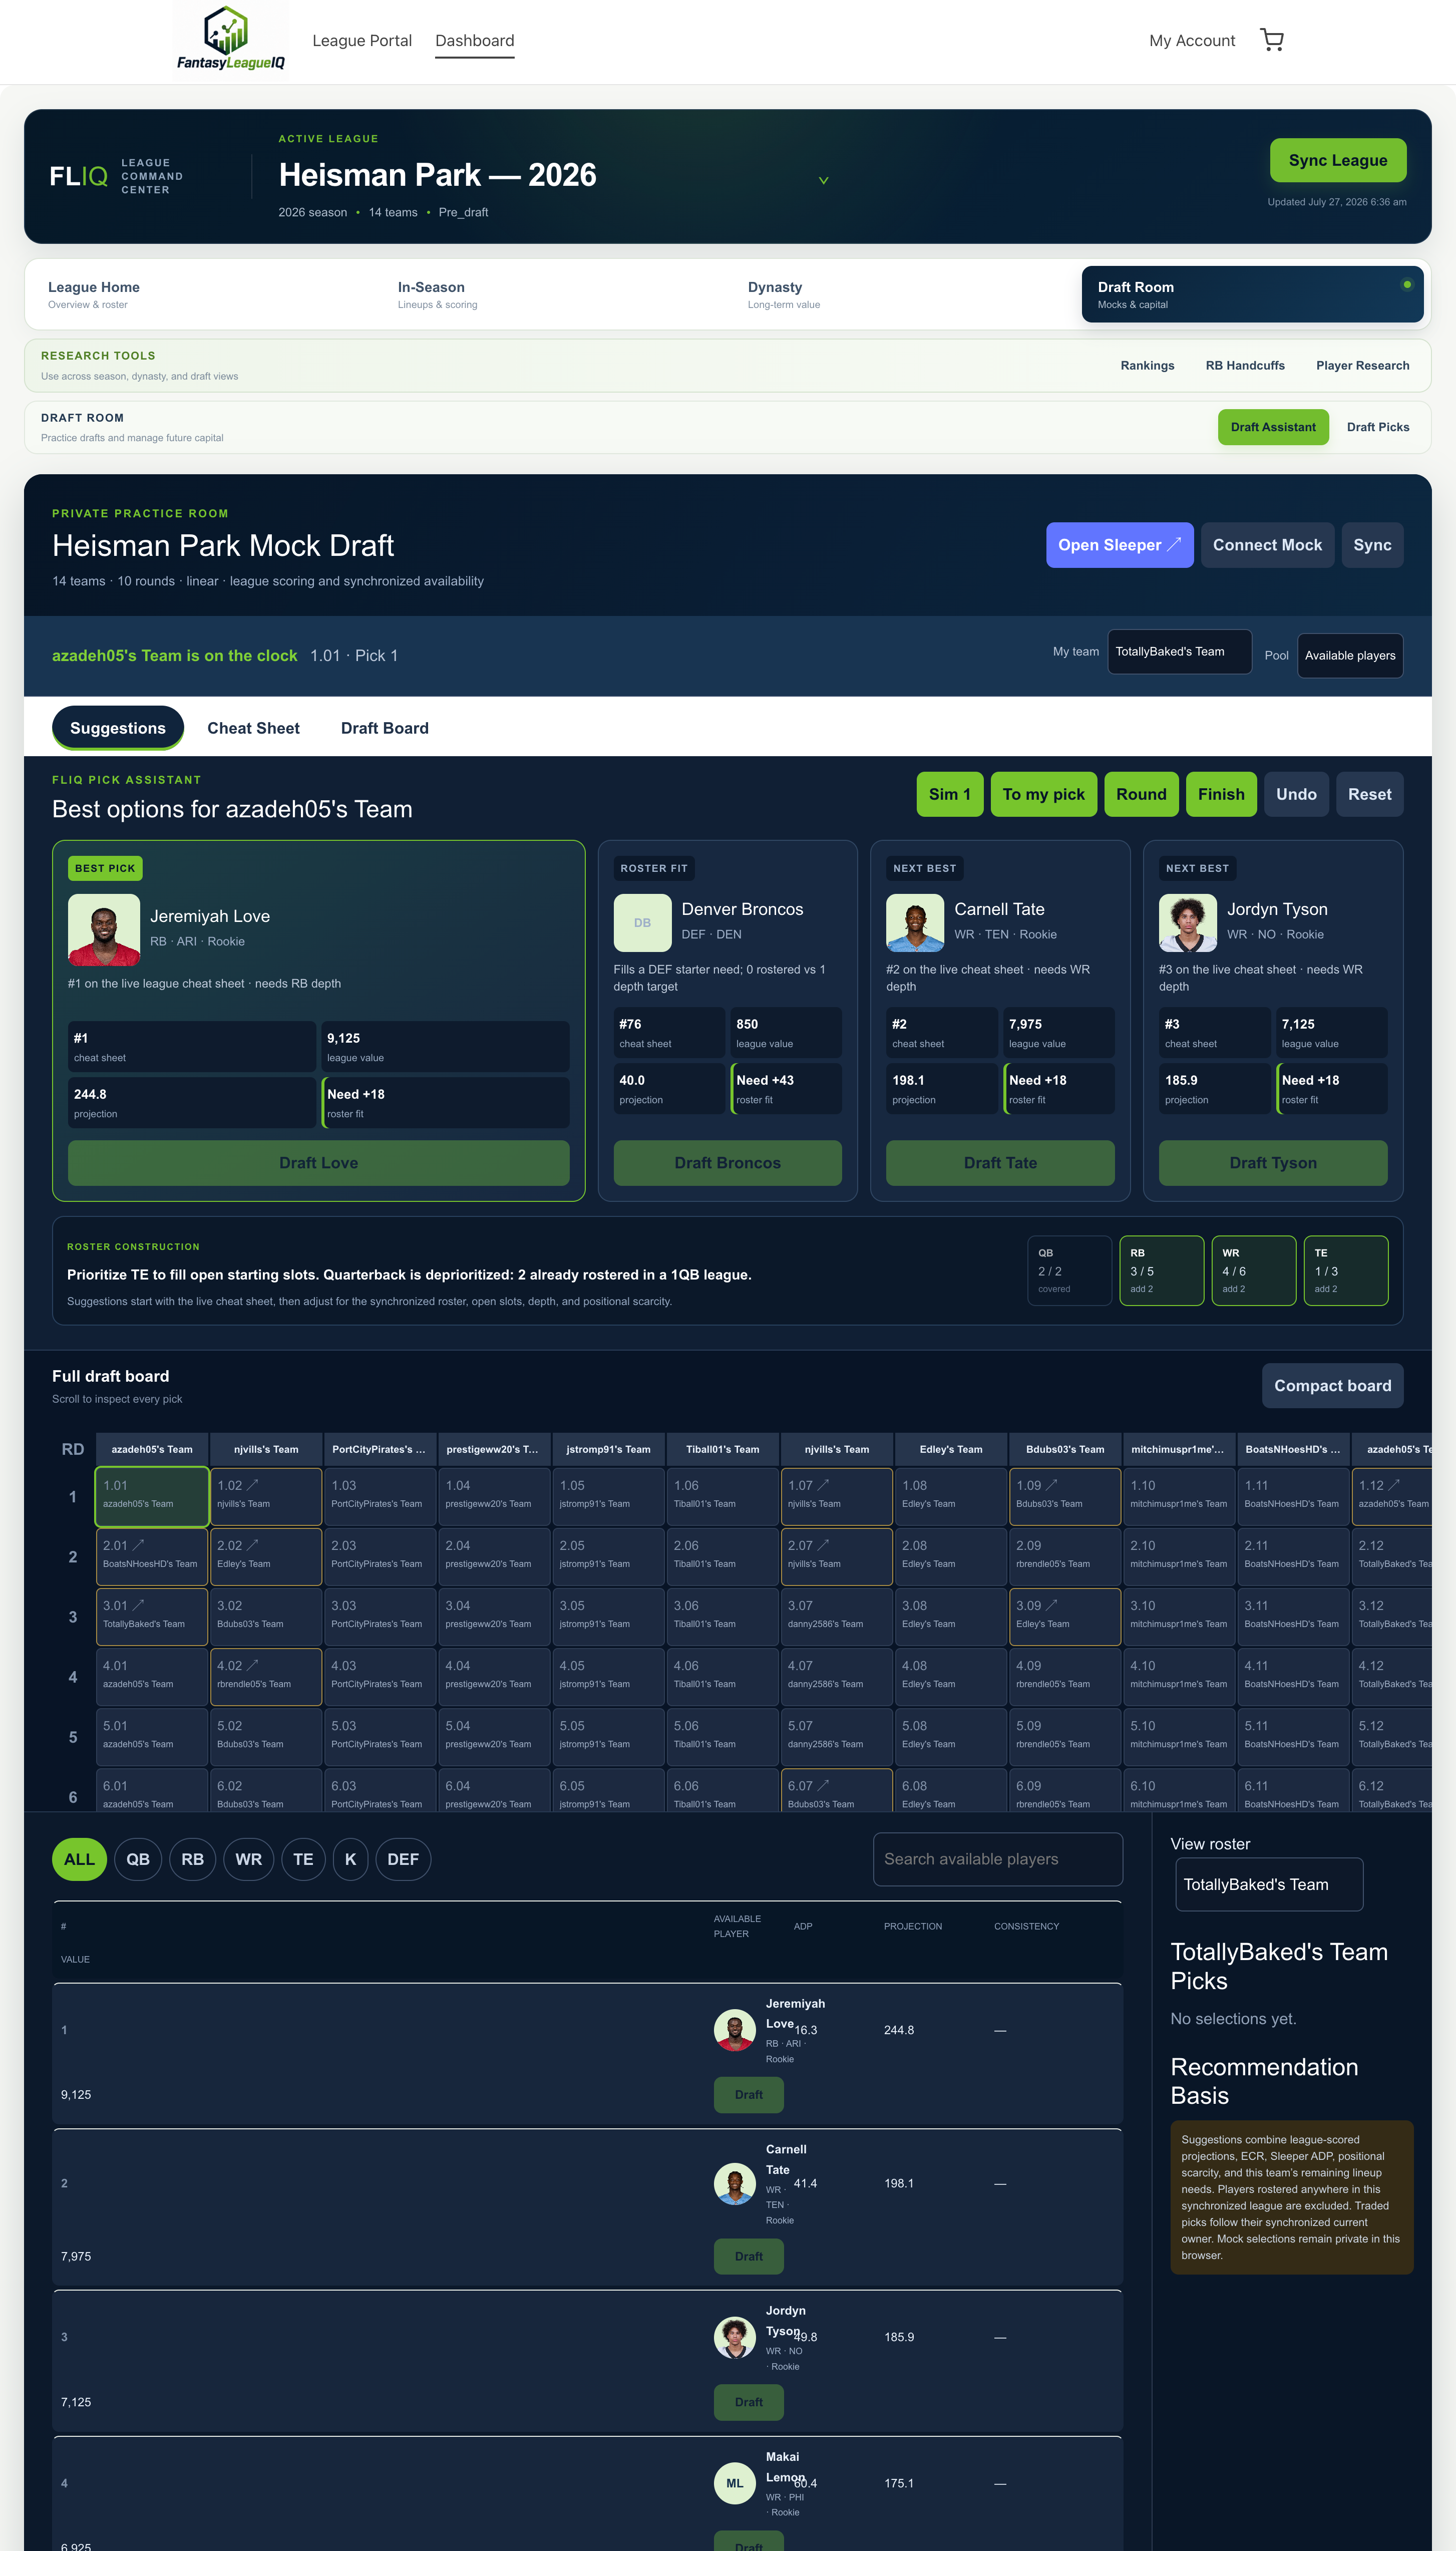Expand the active league chevron dropdown
This screenshot has width=1456, height=2551.
(823, 181)
